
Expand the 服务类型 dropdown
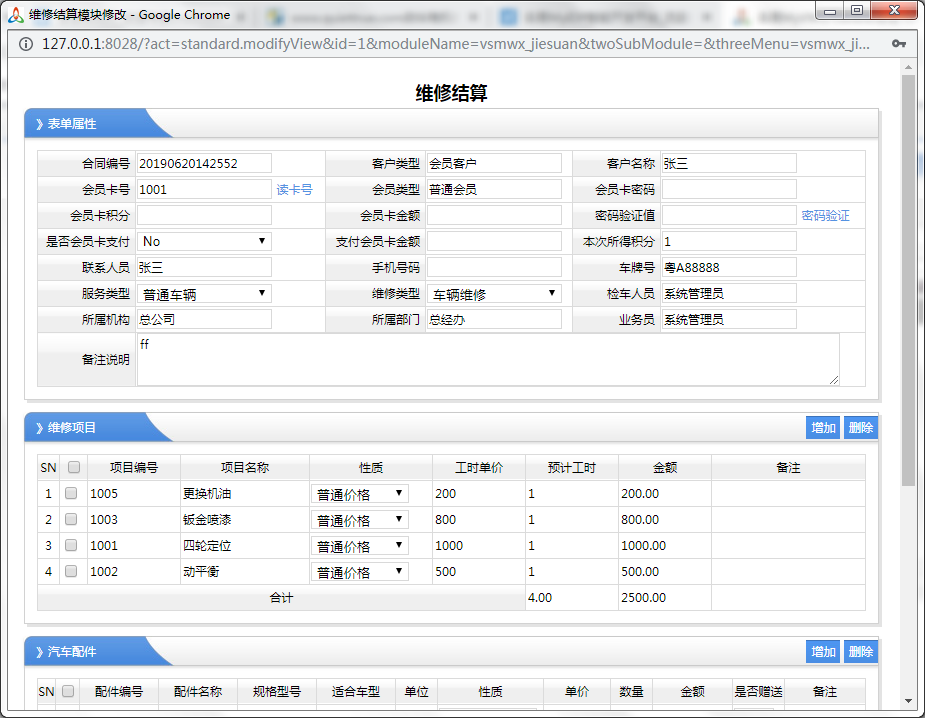(x=204, y=294)
